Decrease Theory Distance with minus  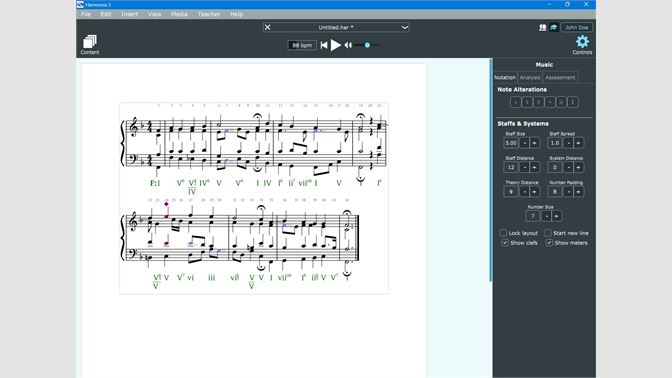(525, 192)
